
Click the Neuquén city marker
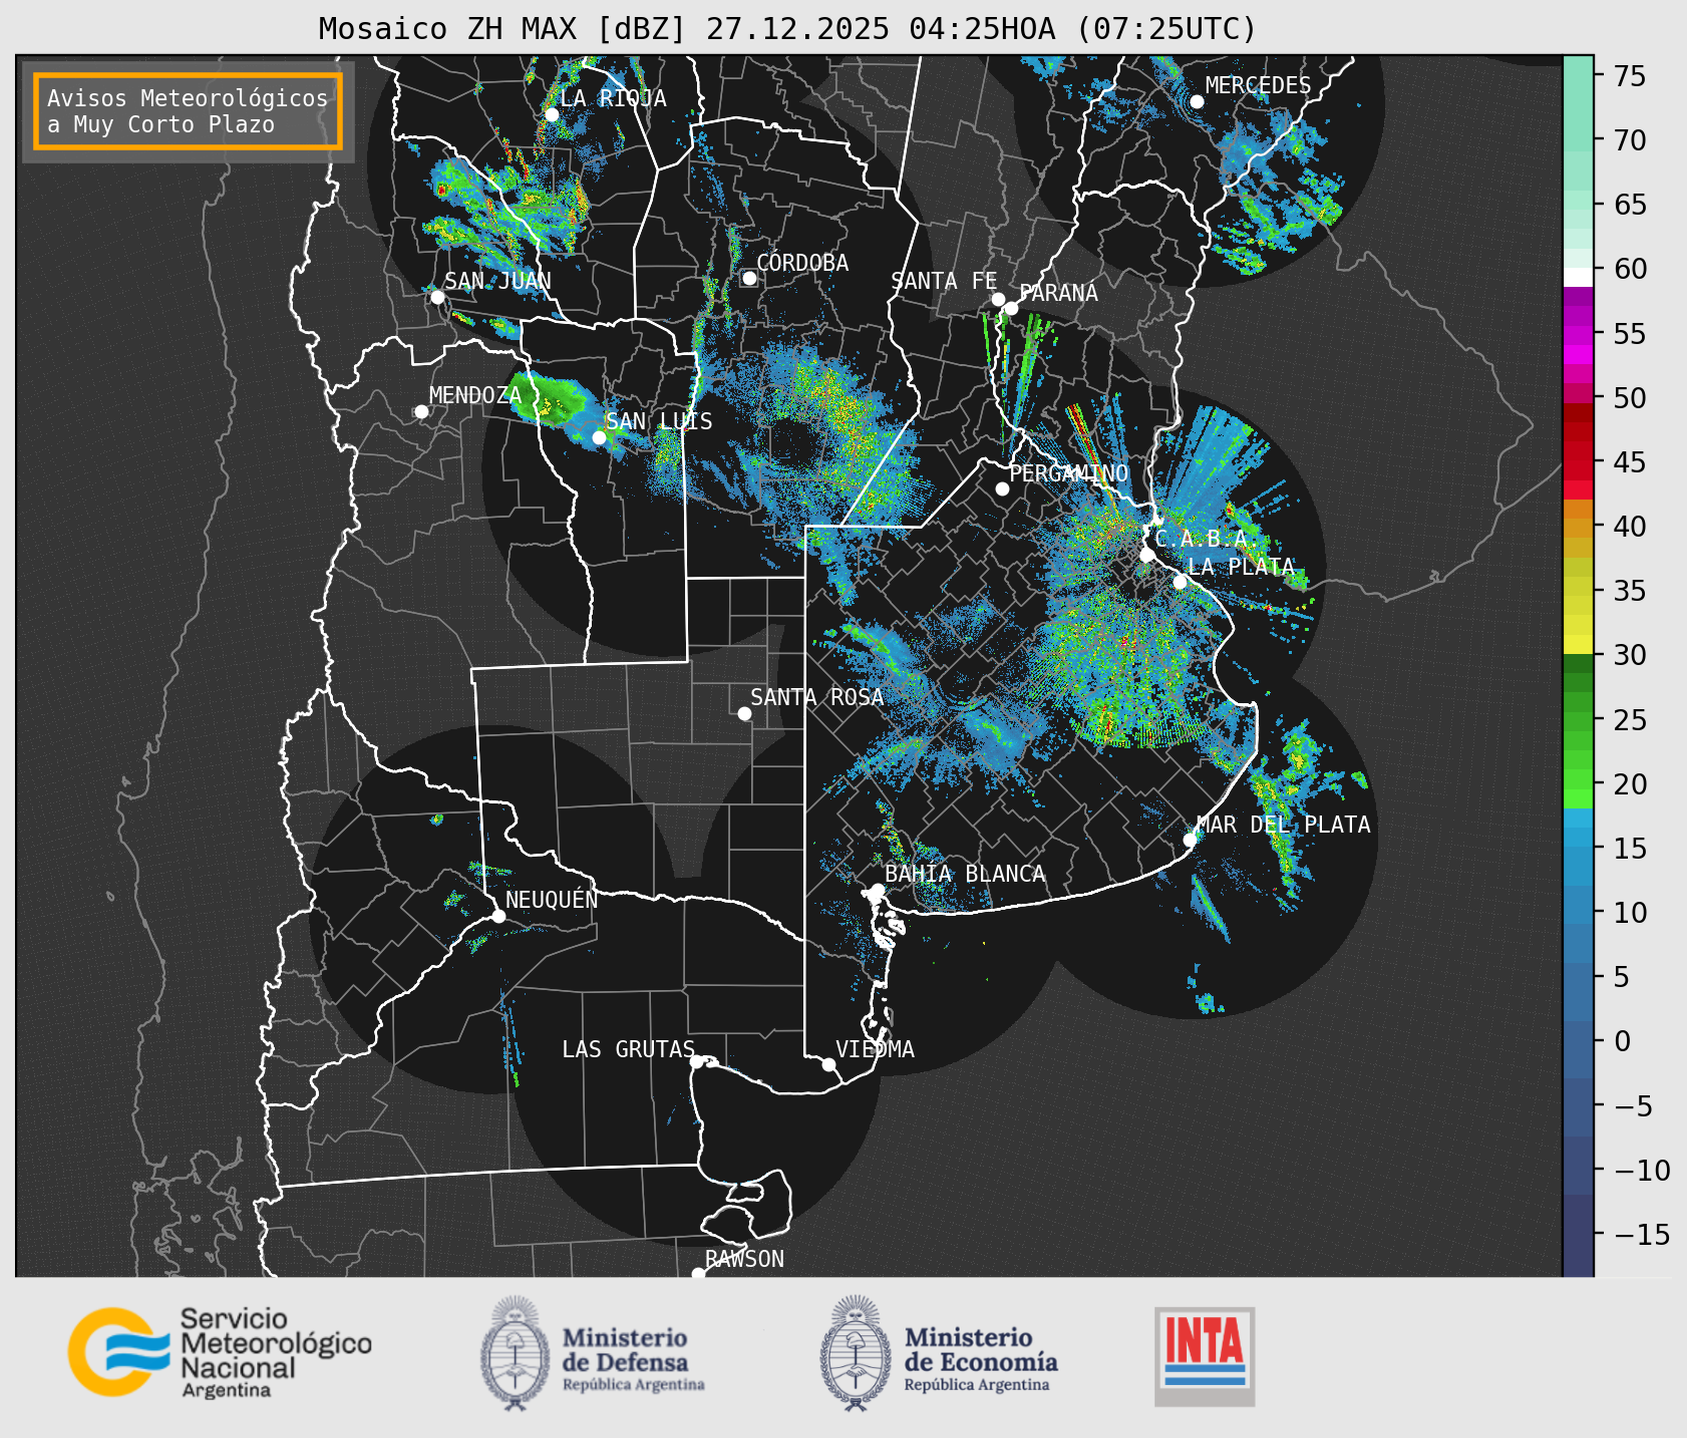[498, 916]
